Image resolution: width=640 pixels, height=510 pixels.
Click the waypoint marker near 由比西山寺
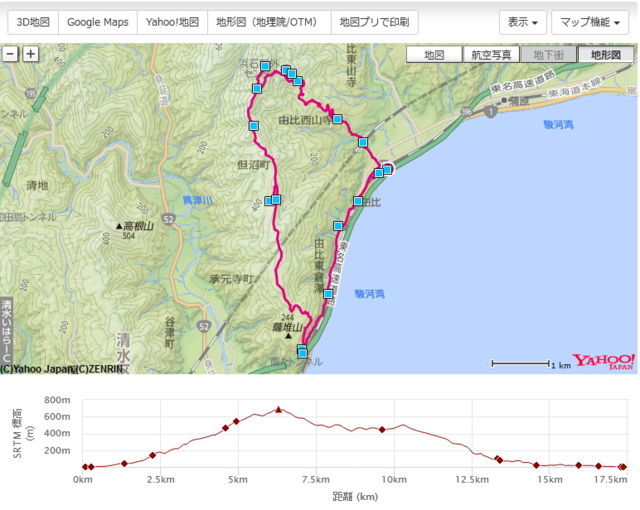(x=338, y=119)
